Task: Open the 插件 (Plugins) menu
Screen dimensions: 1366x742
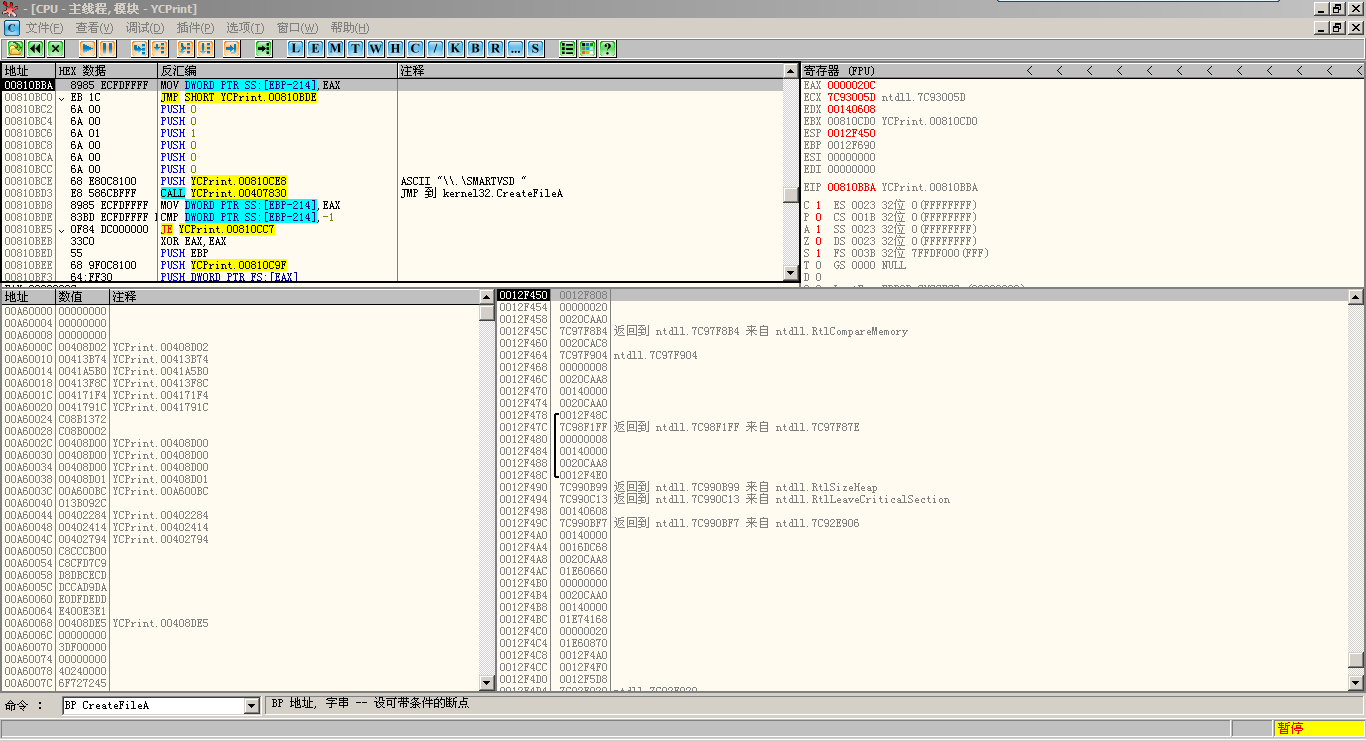Action: point(195,28)
